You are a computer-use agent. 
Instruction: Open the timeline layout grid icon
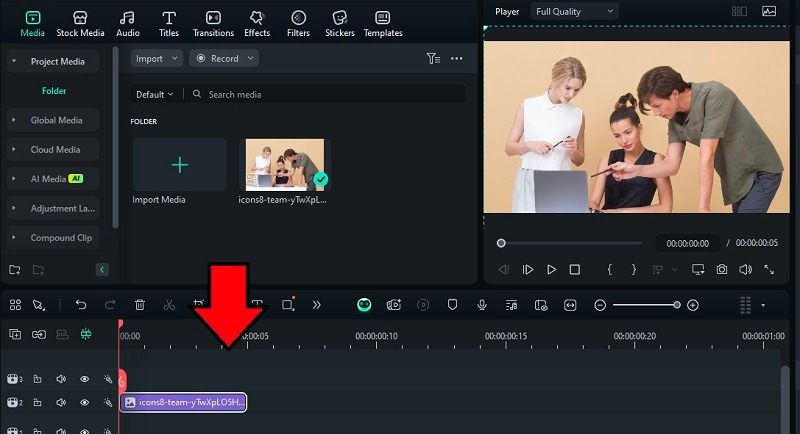15,305
